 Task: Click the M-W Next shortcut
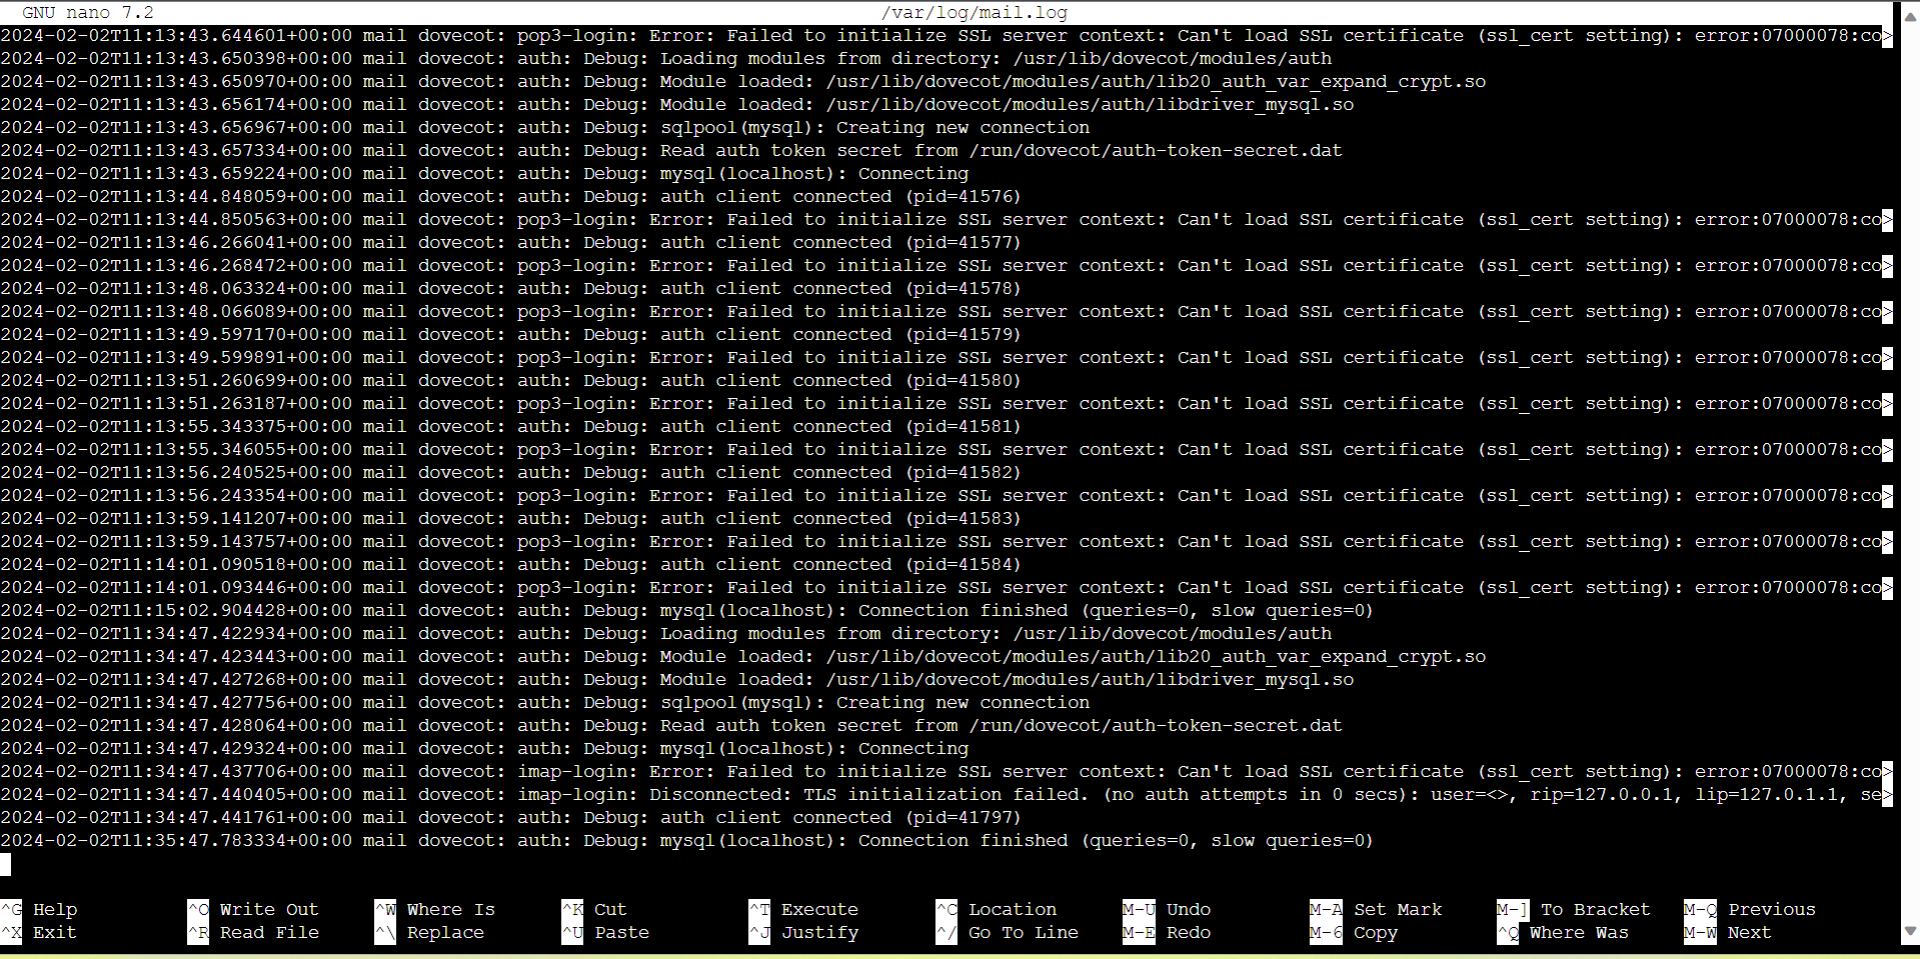[1728, 932]
